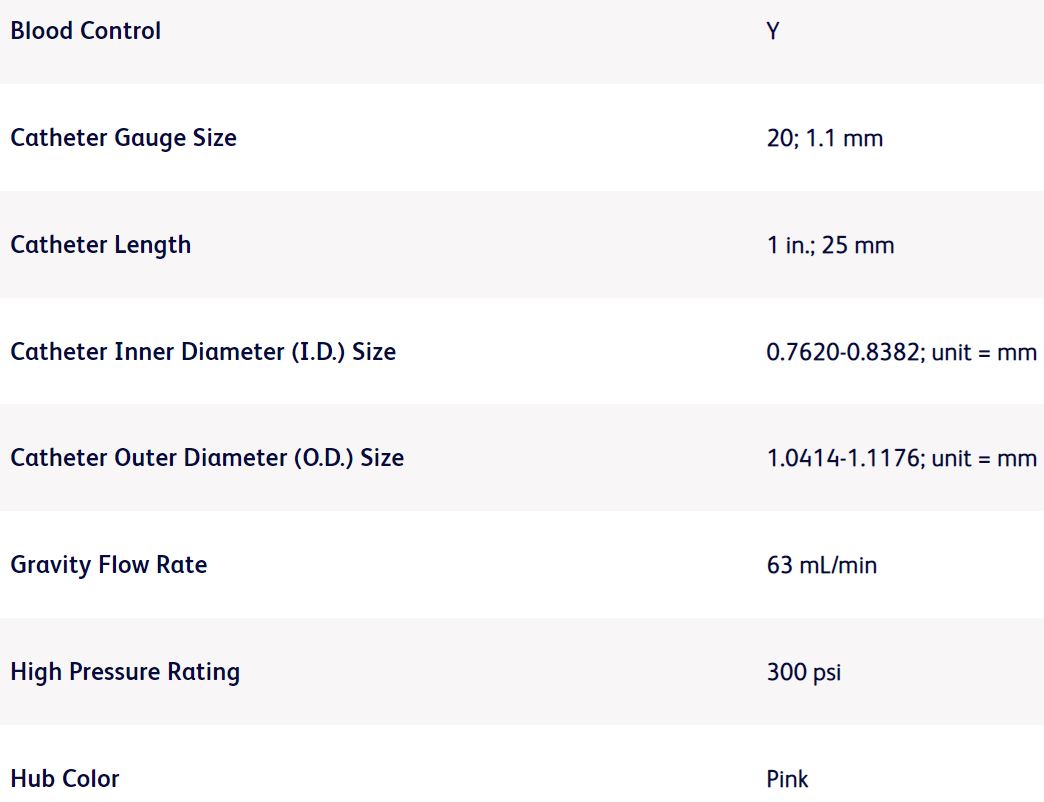Click the Catheter Length label

pyautogui.click(x=100, y=245)
